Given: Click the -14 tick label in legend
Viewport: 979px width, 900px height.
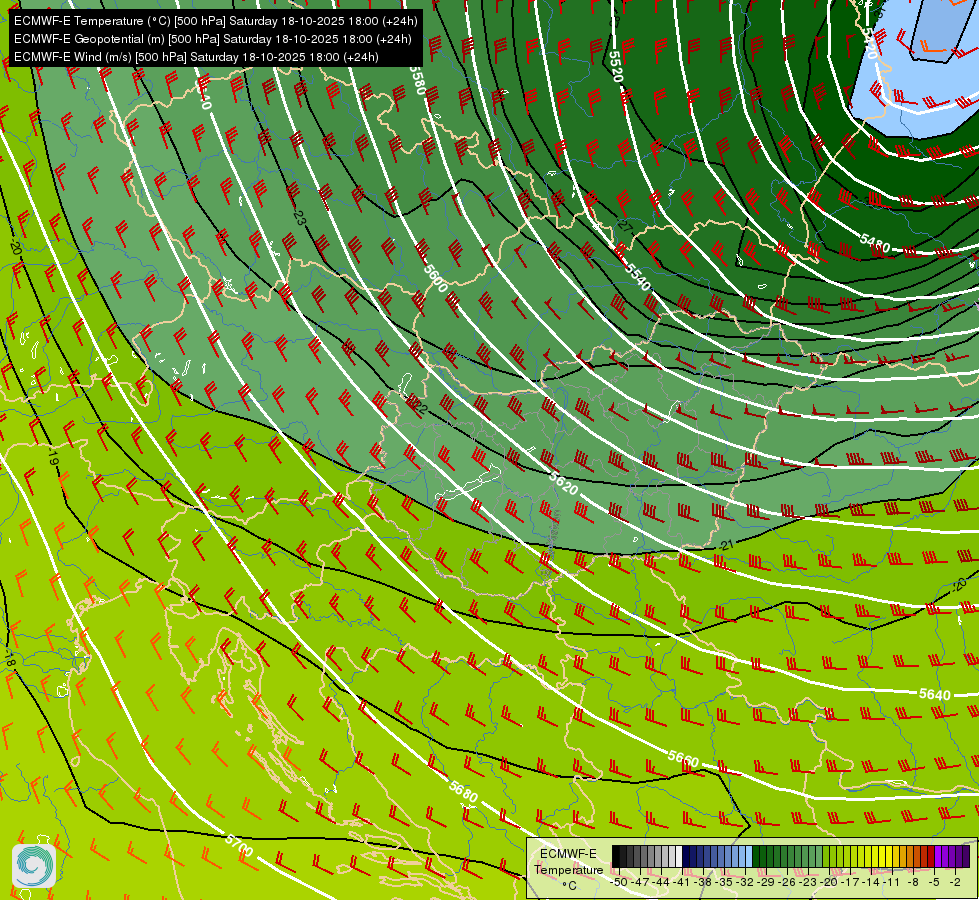Looking at the screenshot, I should tap(872, 882).
